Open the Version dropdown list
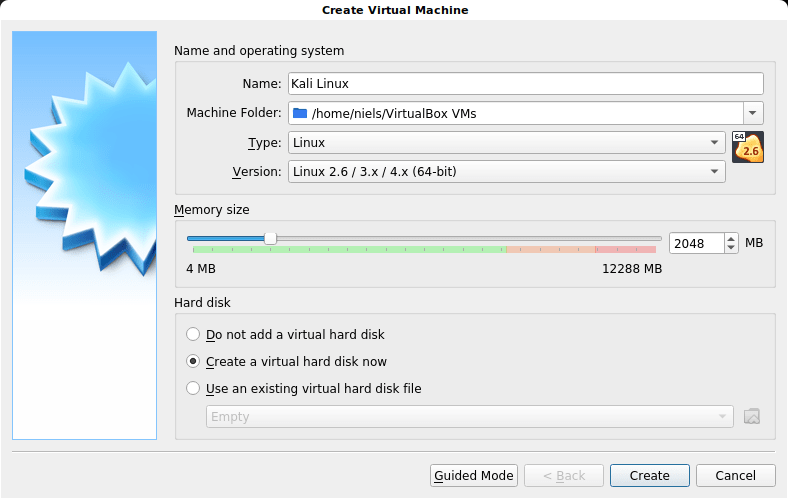The image size is (788, 499). (x=507, y=172)
